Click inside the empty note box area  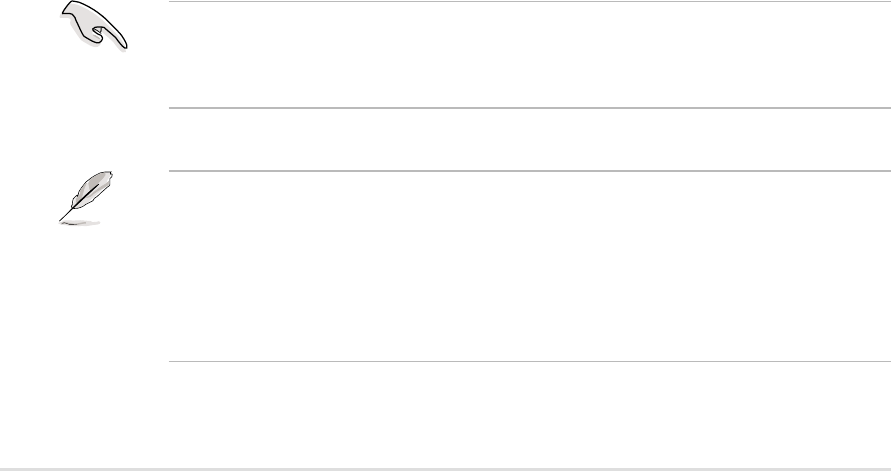[528, 266]
